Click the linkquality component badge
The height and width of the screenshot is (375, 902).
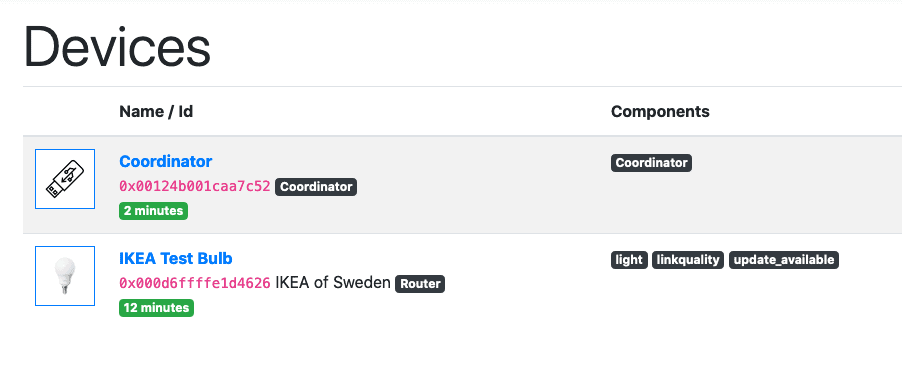pyautogui.click(x=688, y=260)
